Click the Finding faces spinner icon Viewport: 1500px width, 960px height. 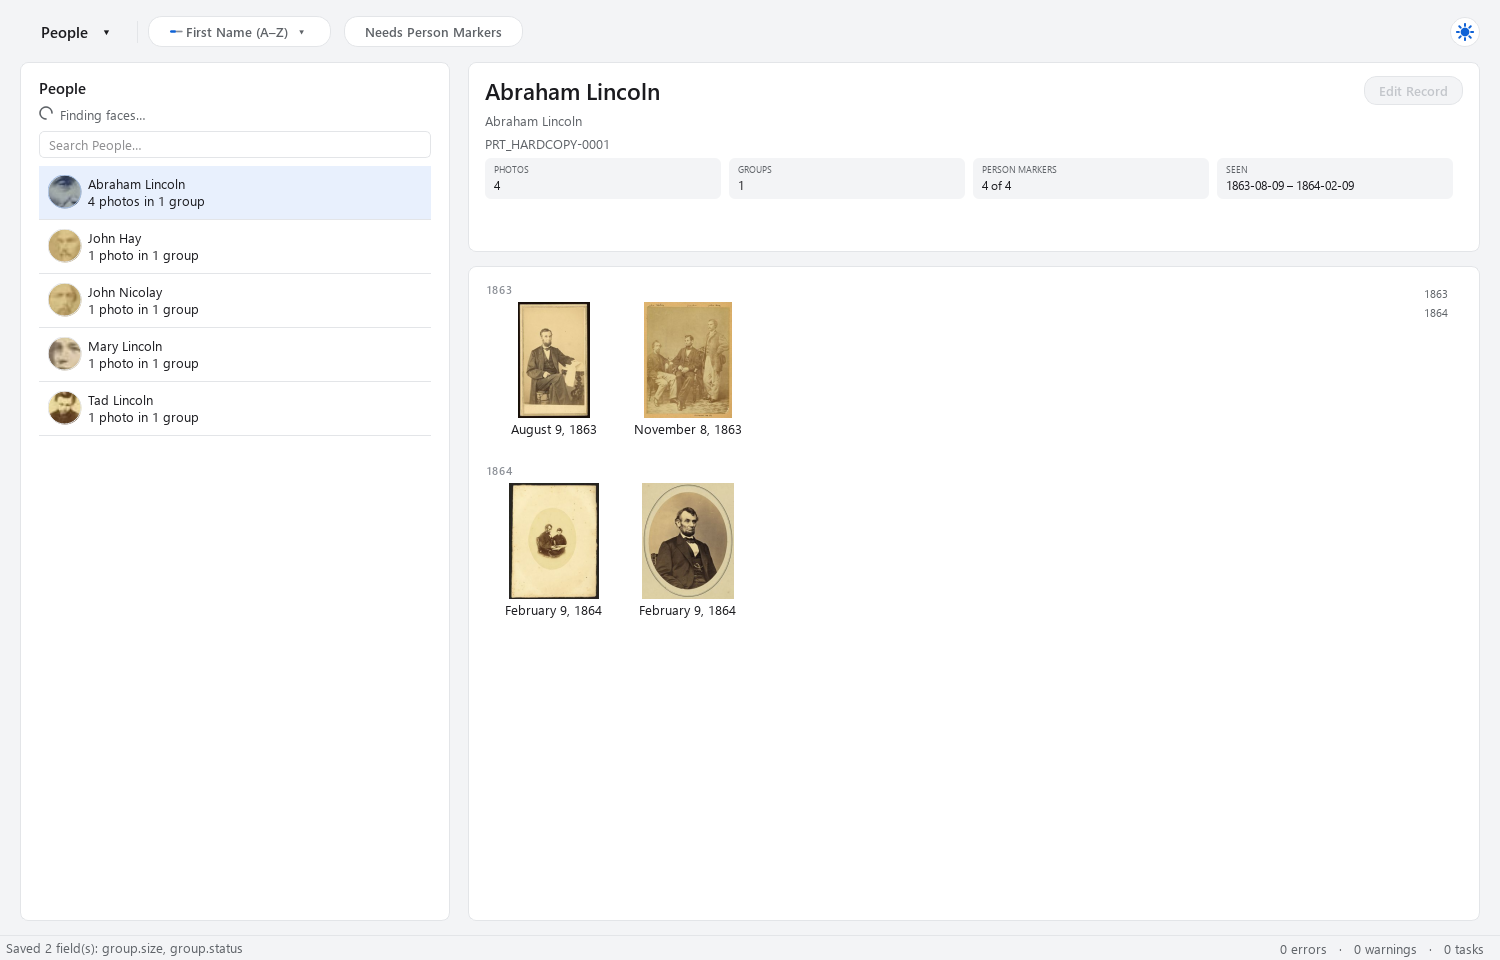[x=46, y=114]
